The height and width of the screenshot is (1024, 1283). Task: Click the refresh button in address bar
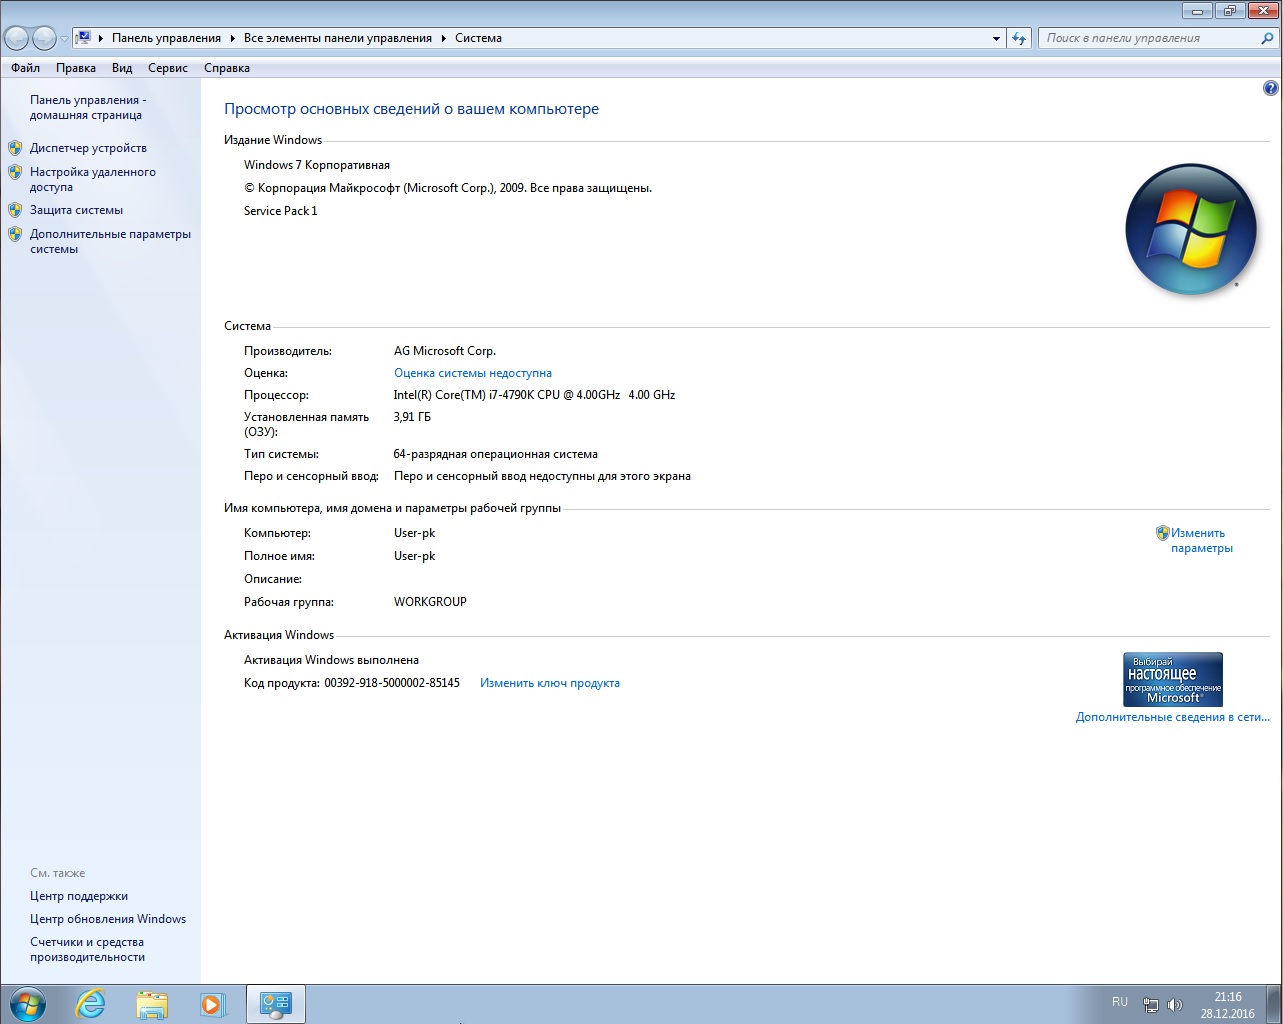1019,38
